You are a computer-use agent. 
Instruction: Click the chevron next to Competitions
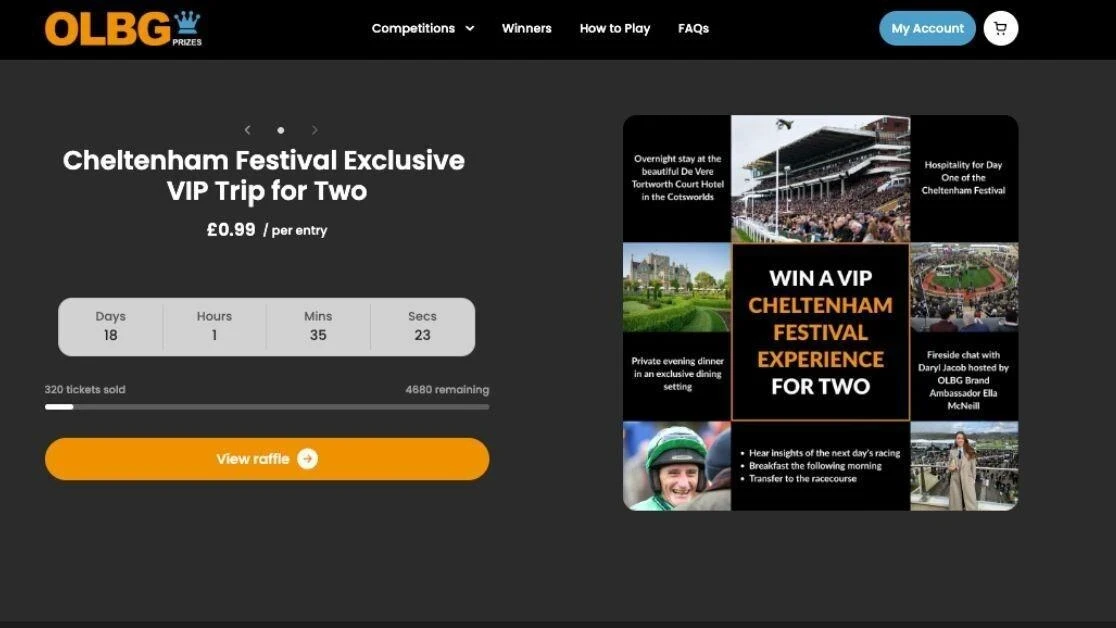pos(469,29)
